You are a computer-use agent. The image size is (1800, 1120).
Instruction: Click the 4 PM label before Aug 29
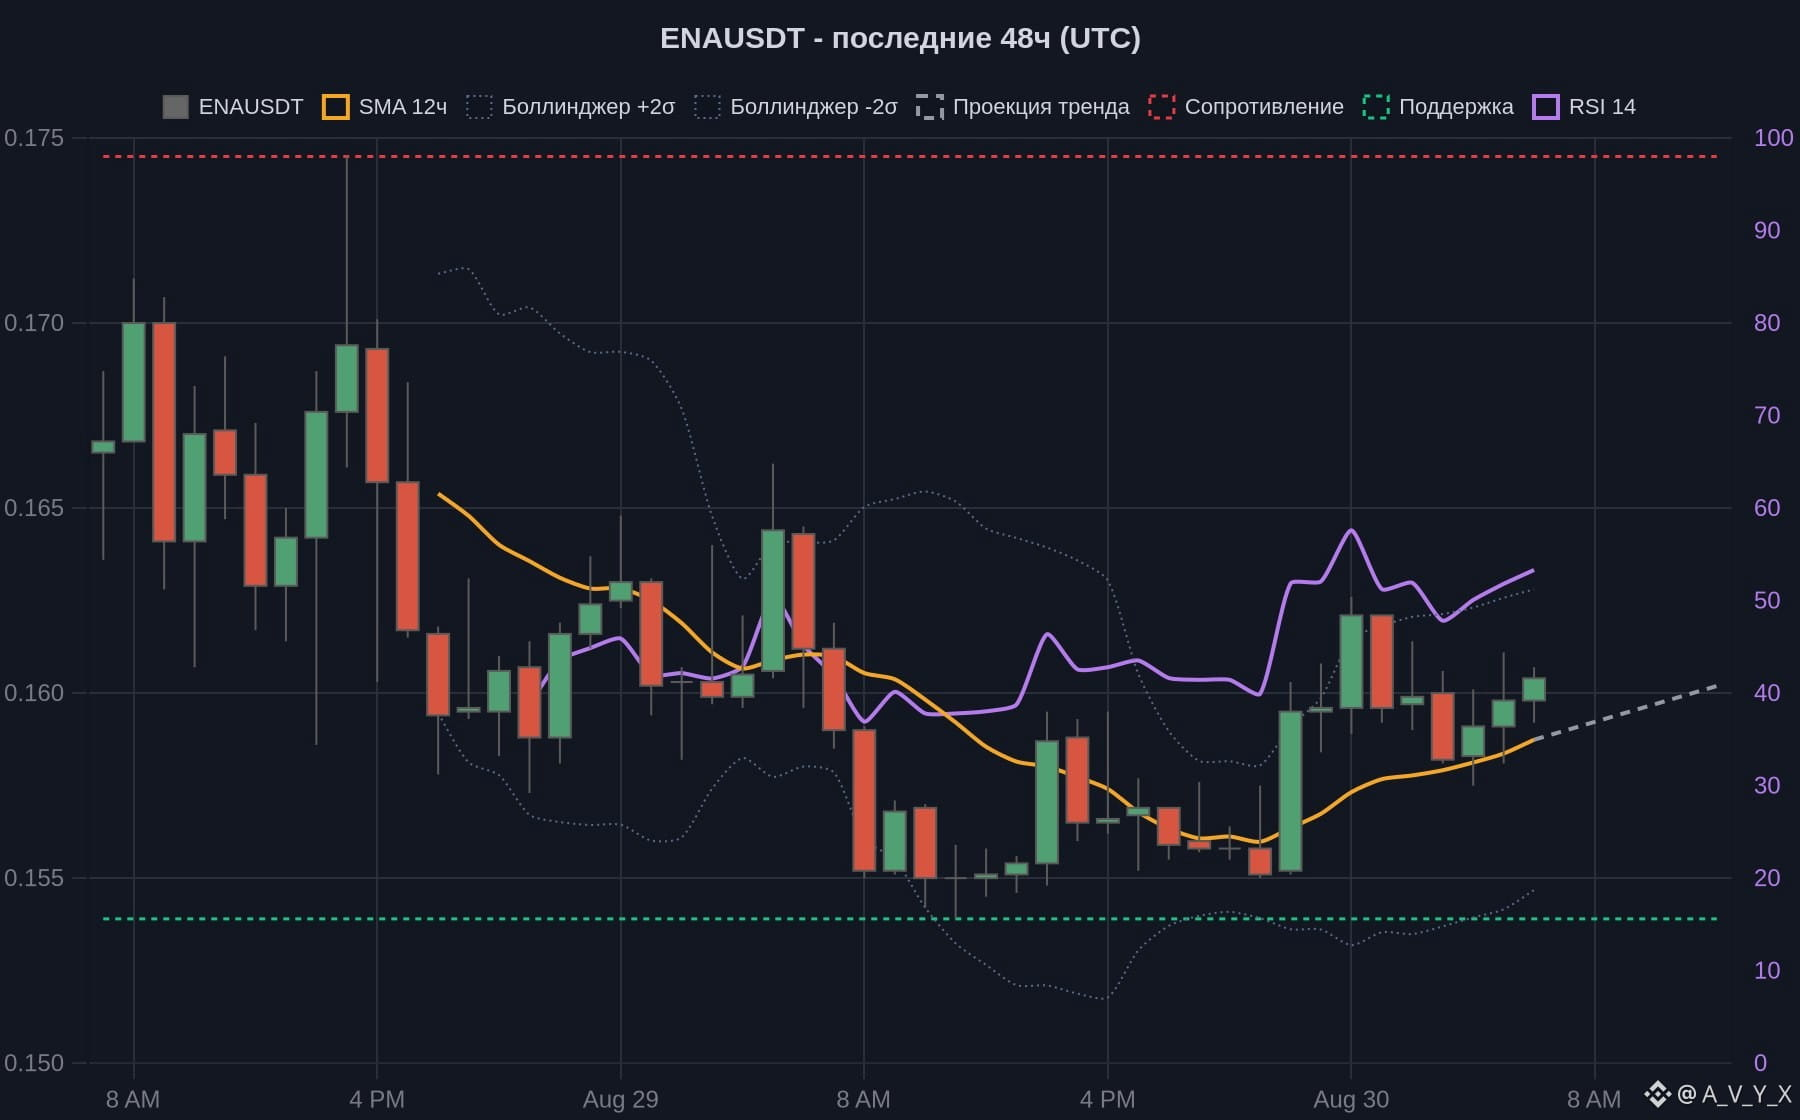[377, 1099]
